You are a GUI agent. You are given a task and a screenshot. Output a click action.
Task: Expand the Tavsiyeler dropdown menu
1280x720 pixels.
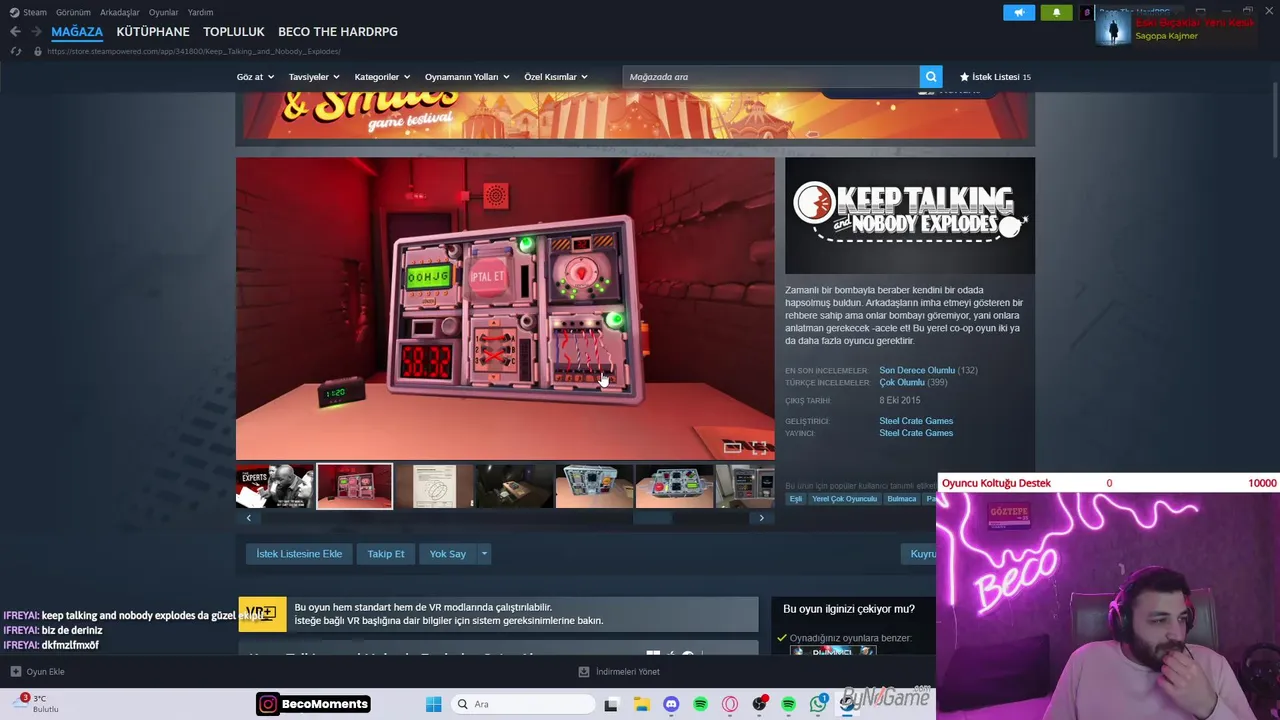(314, 77)
